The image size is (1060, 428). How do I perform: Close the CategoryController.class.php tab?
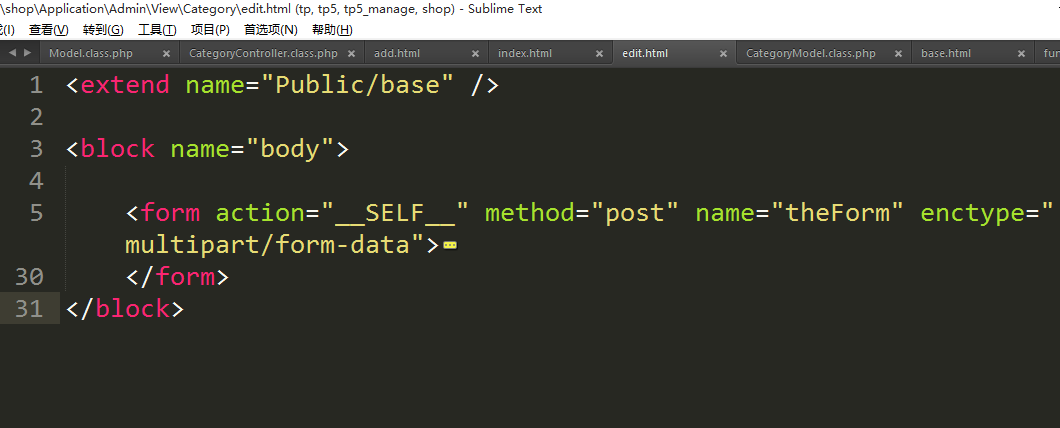(x=352, y=54)
